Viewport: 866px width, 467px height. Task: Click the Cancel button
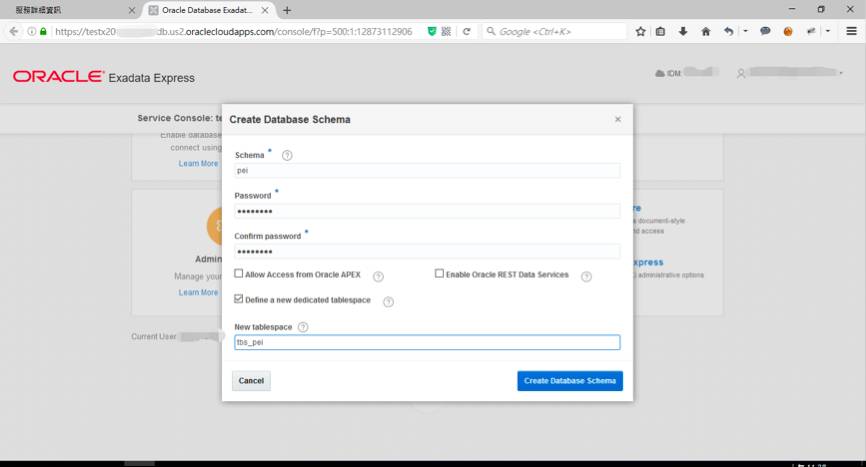251,381
